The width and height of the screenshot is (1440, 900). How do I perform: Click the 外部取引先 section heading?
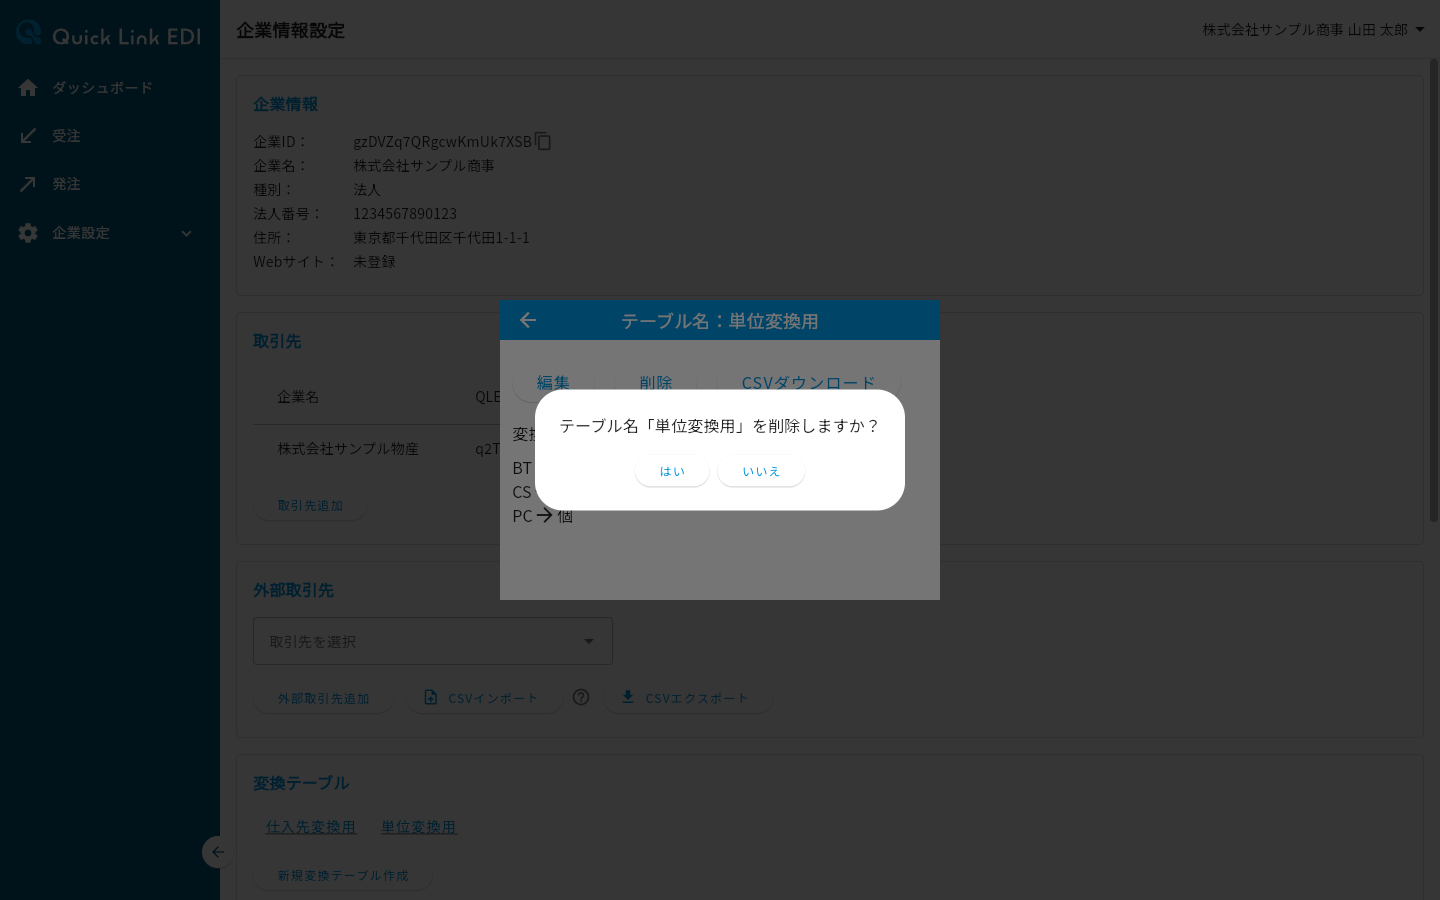[x=293, y=590]
